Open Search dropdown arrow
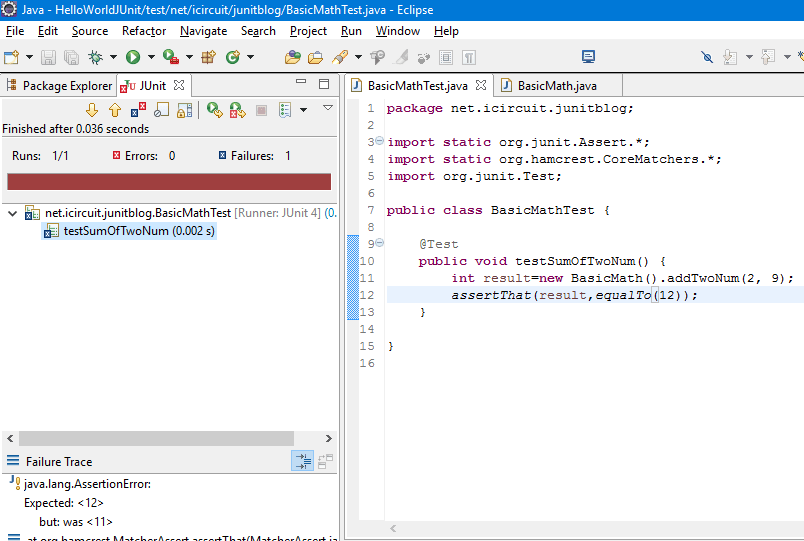804x541 pixels. (x=358, y=57)
